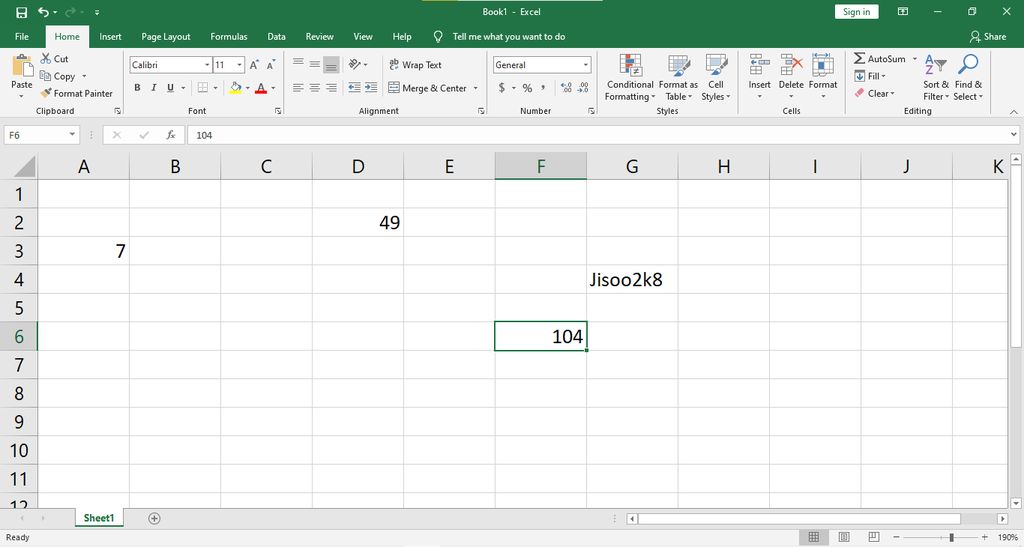This screenshot has height=547, width=1024.
Task: Toggle Center horizontal alignment
Action: pos(315,87)
